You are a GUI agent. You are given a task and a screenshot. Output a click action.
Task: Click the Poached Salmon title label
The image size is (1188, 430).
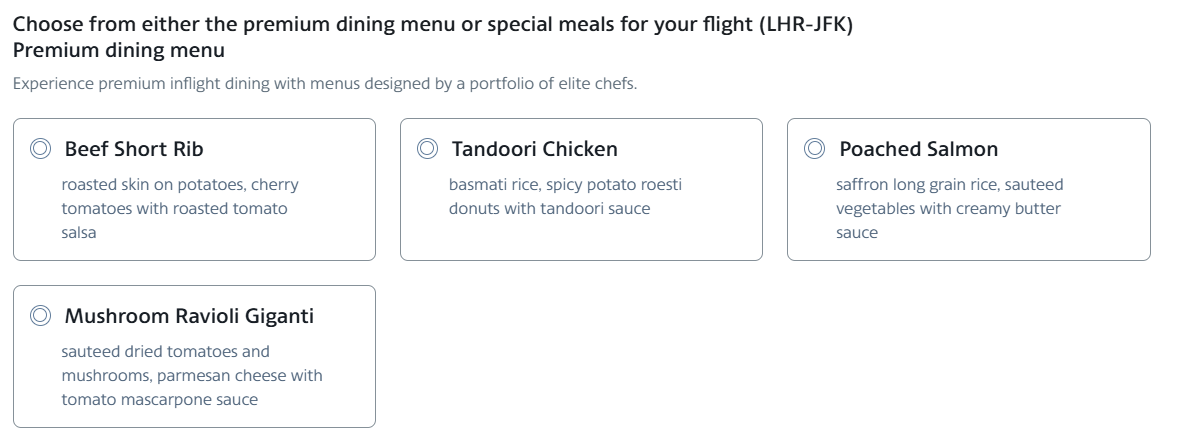(x=918, y=149)
